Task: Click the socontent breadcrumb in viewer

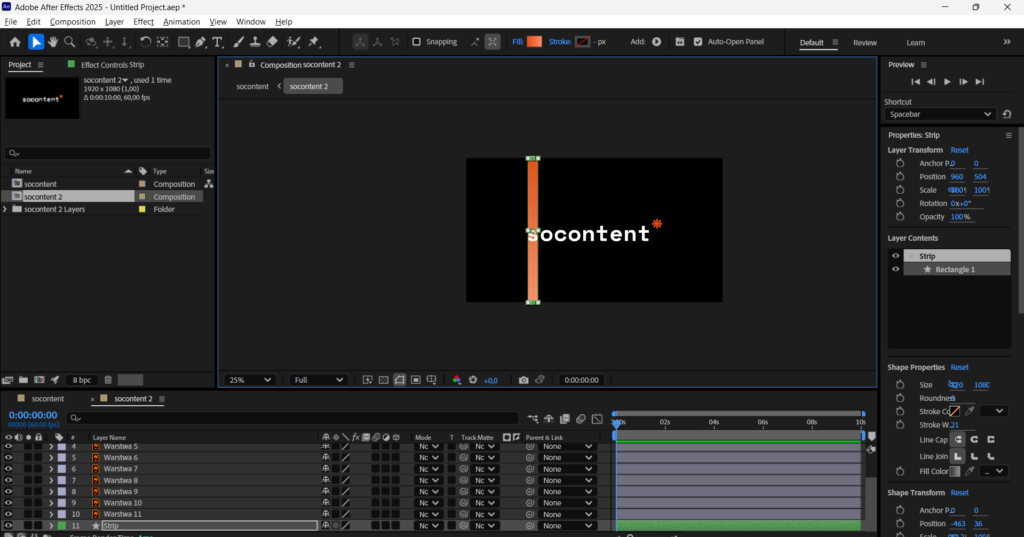Action: 252,86
